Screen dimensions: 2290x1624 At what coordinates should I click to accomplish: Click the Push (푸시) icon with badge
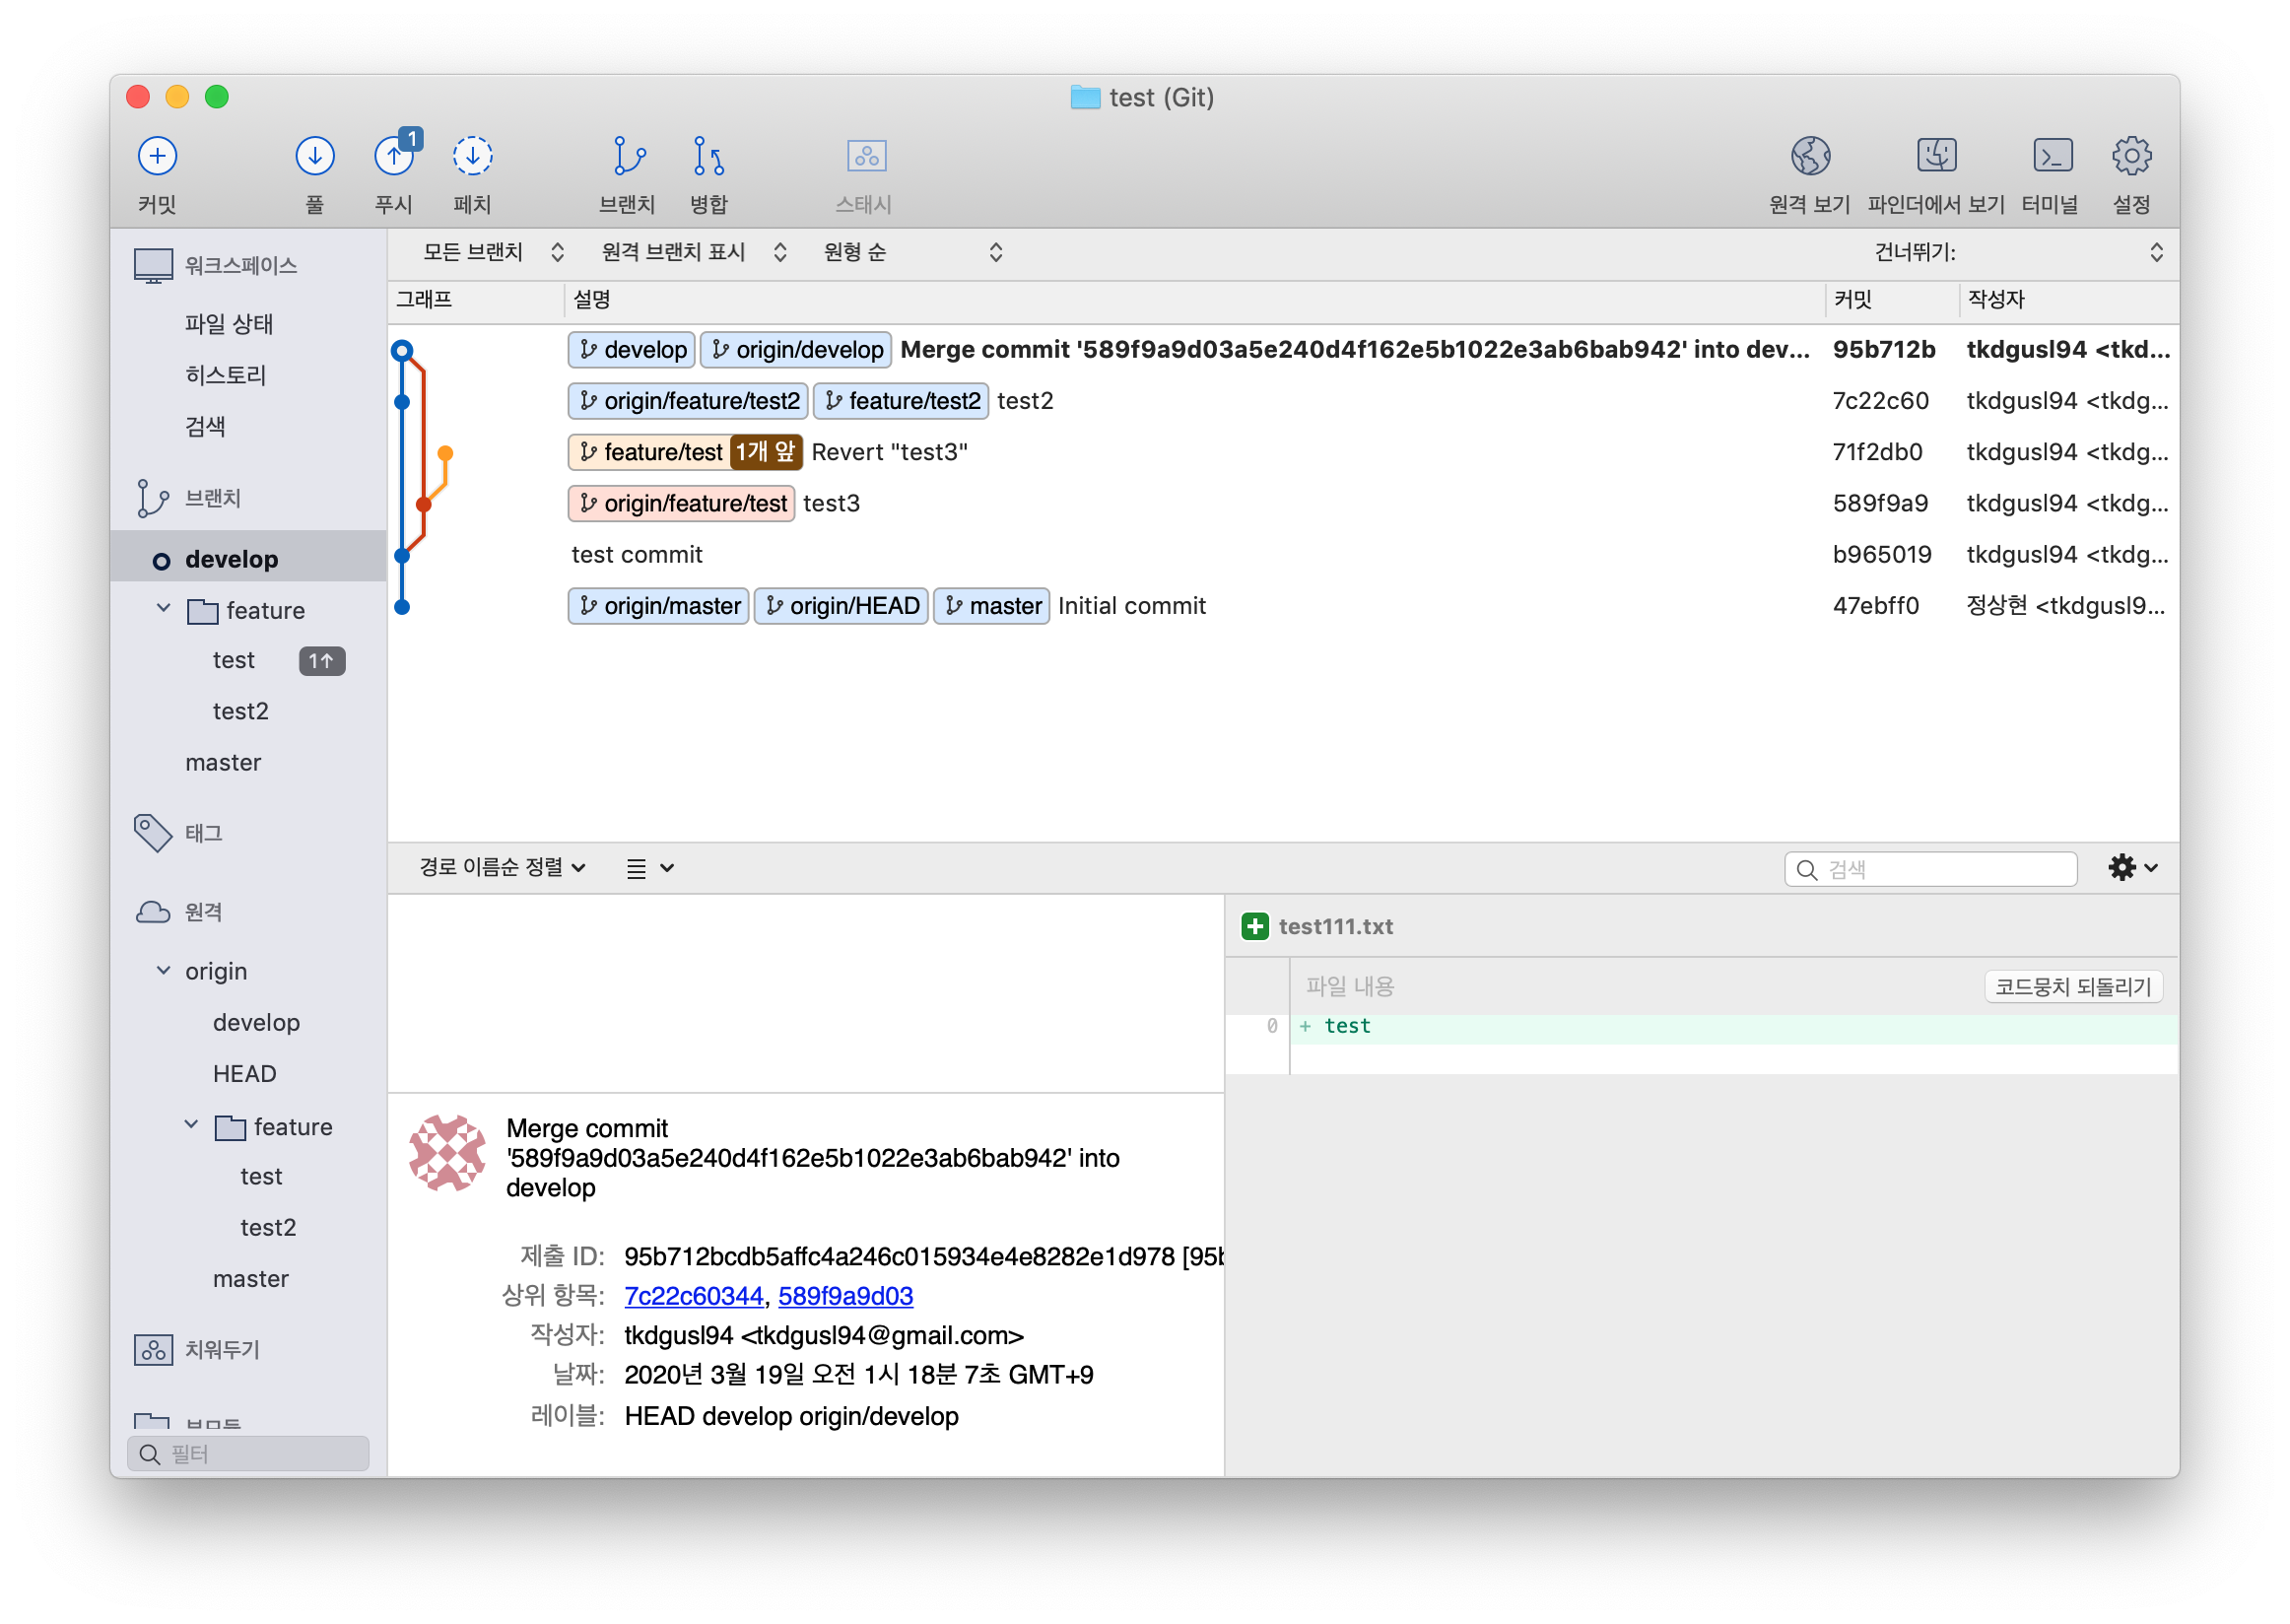click(x=394, y=156)
